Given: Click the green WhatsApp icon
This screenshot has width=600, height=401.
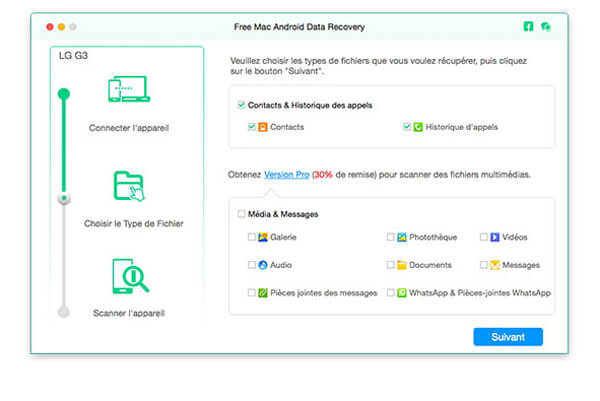Looking at the screenshot, I should [402, 293].
